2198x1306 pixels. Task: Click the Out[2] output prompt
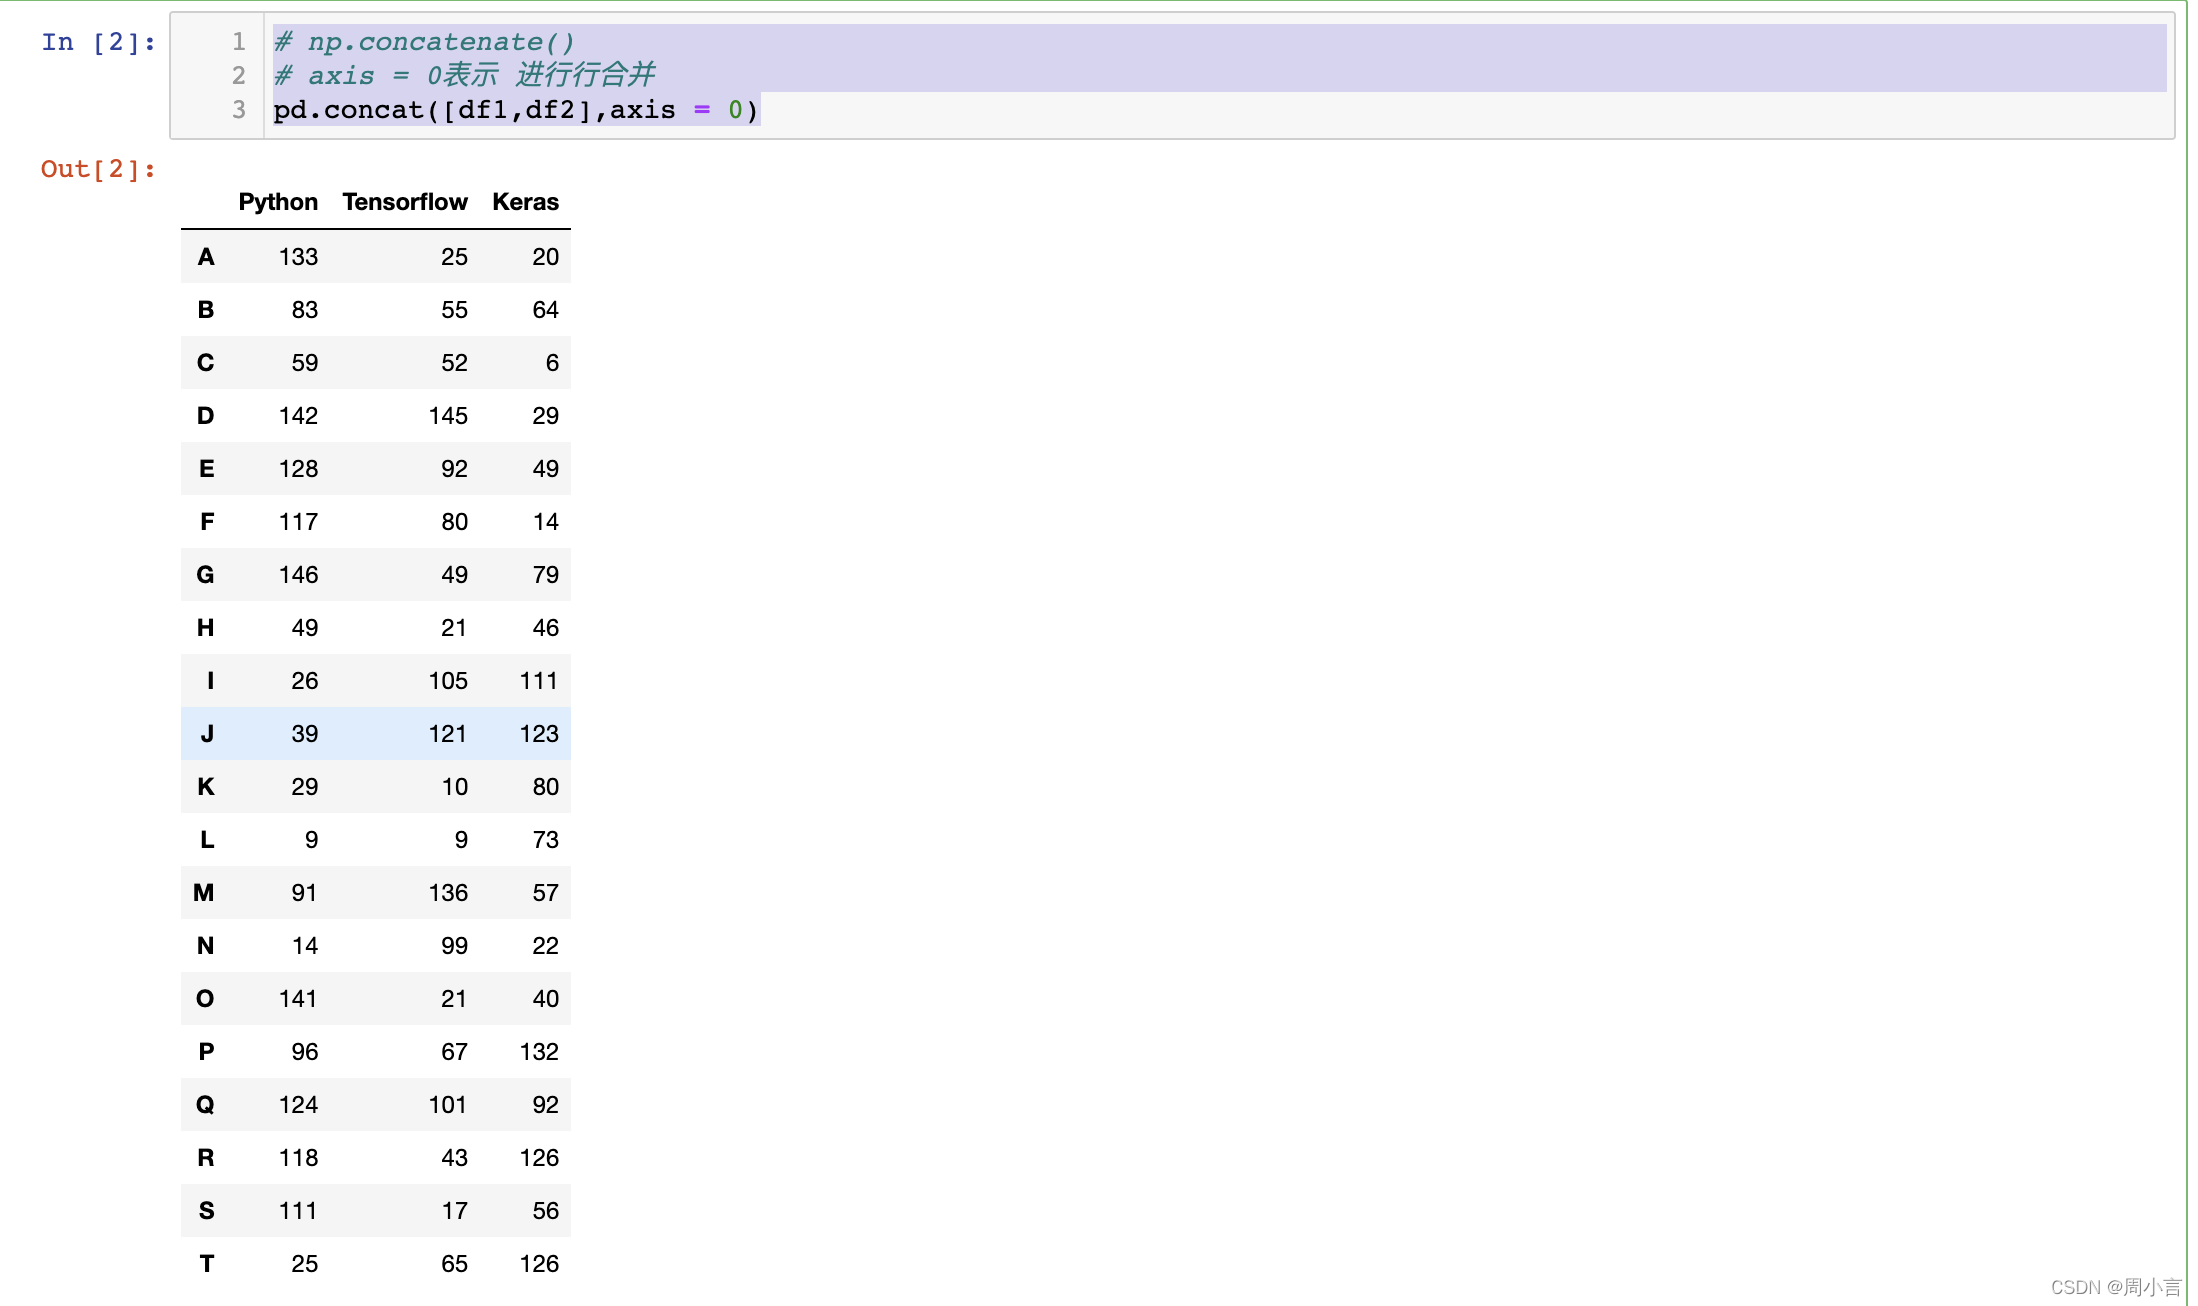point(99,169)
